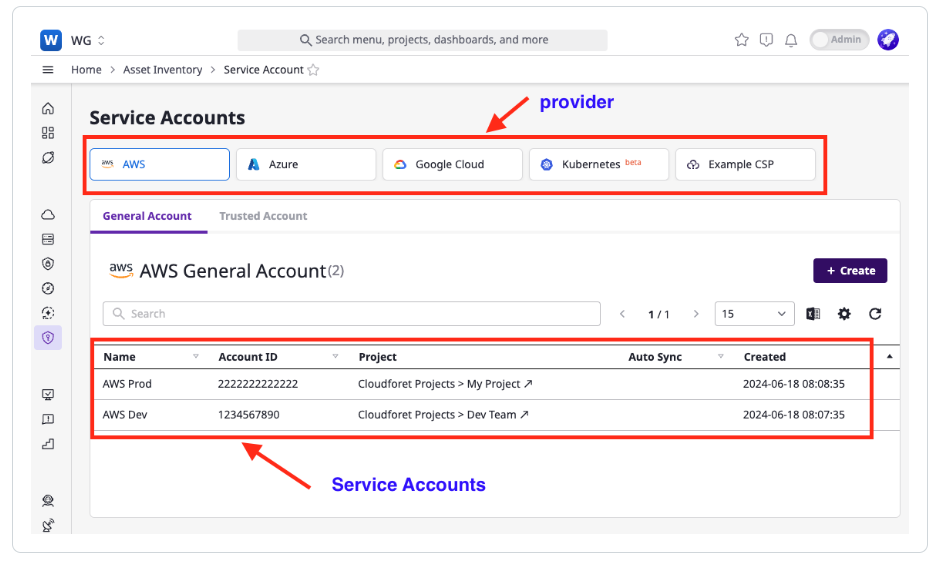The image size is (940, 567).
Task: Switch to the Trusted Account tab
Action: coord(263,216)
